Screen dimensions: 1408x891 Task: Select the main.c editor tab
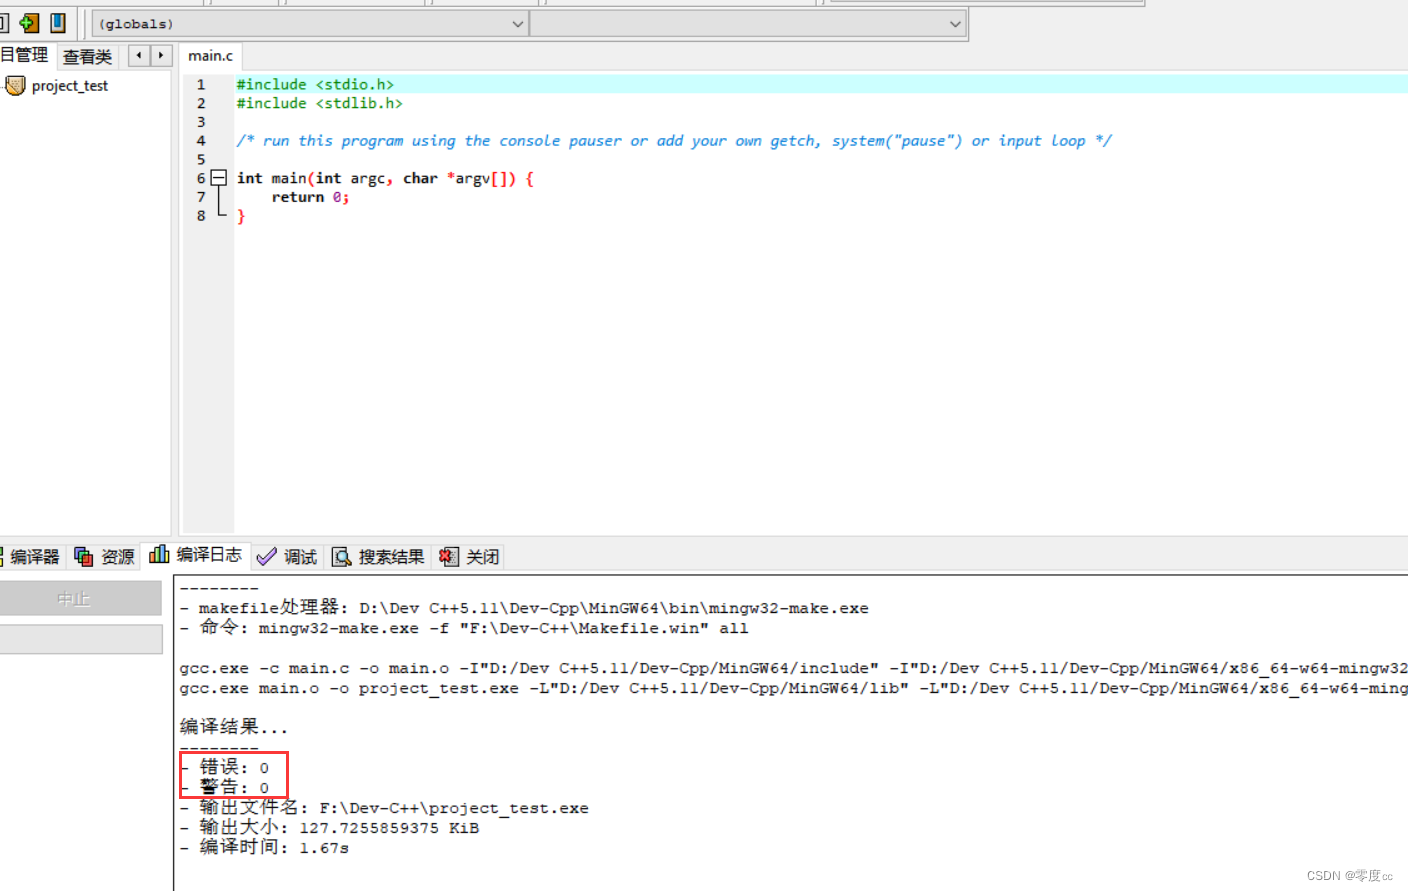[210, 56]
